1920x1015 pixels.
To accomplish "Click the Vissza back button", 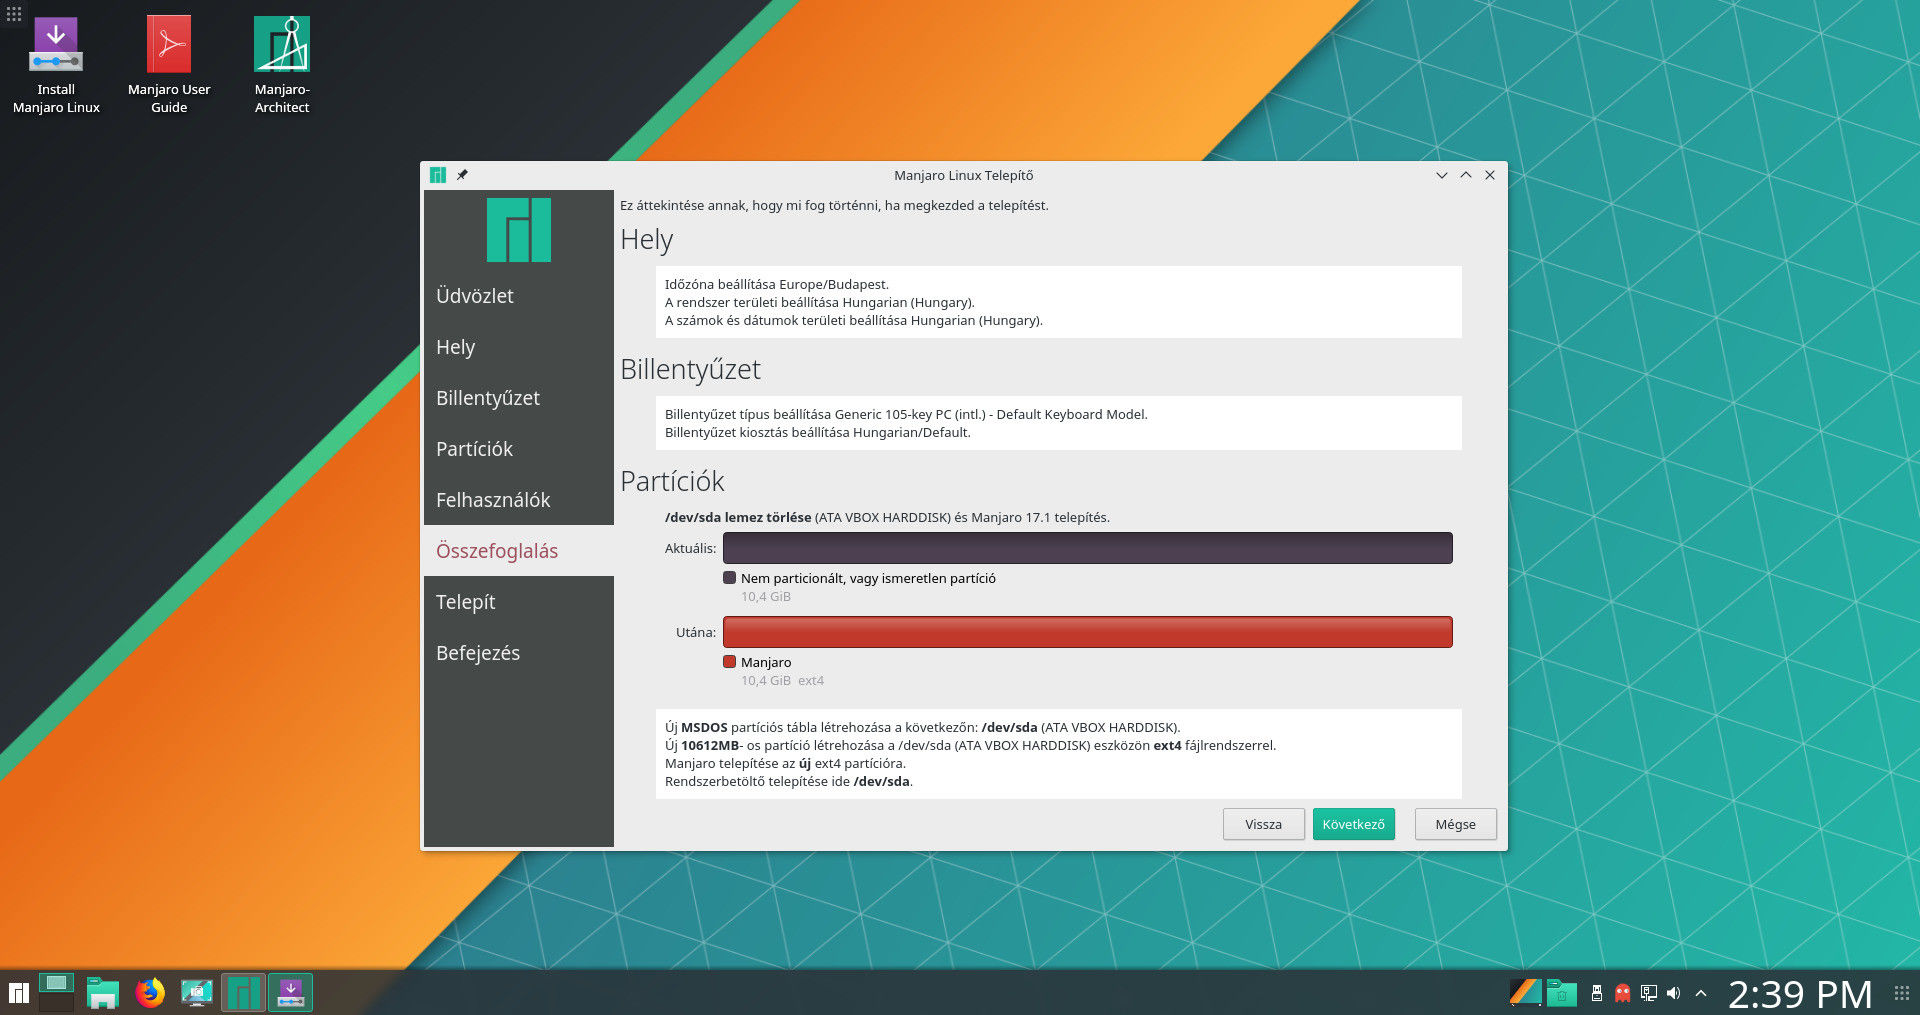I will pyautogui.click(x=1263, y=824).
